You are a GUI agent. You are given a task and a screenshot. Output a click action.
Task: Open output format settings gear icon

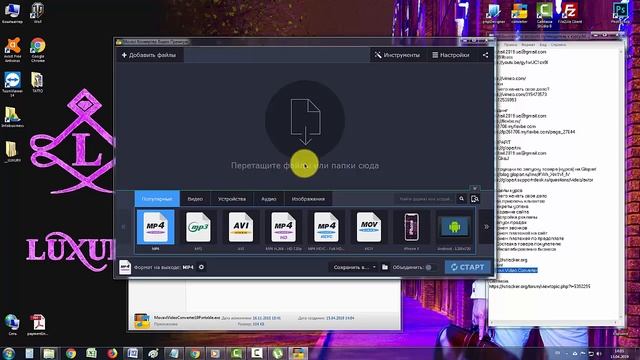pos(201,267)
